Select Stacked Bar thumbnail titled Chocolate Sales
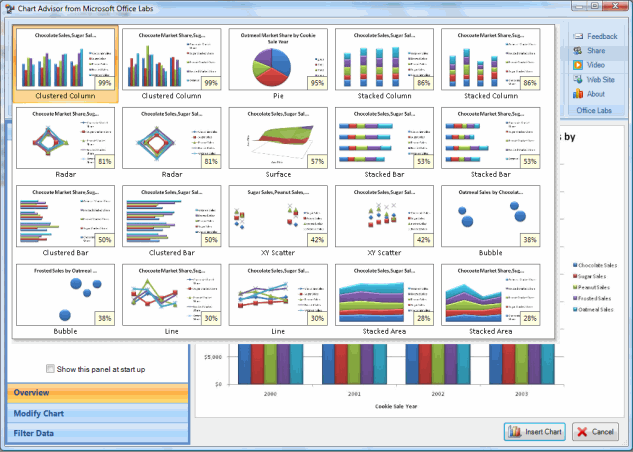633x452 pixels. click(x=384, y=138)
